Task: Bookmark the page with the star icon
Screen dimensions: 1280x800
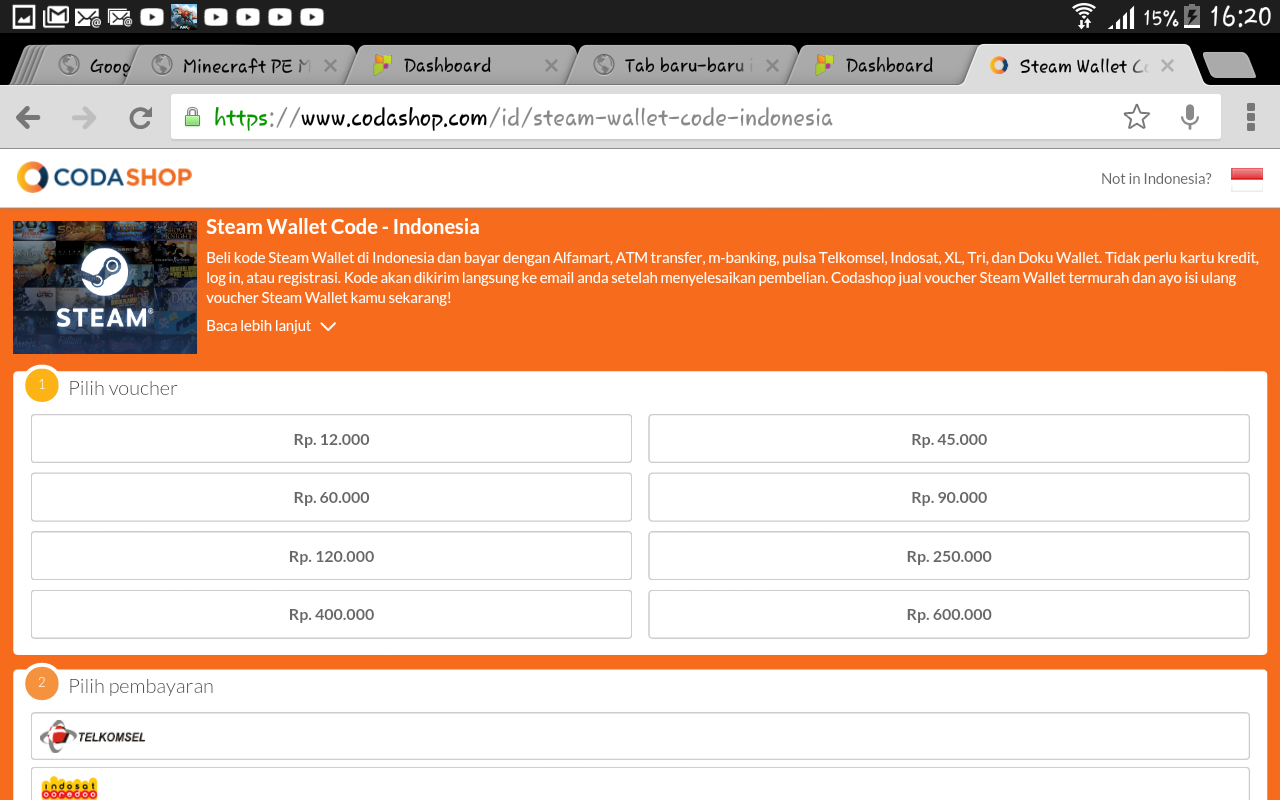Action: [x=1136, y=118]
